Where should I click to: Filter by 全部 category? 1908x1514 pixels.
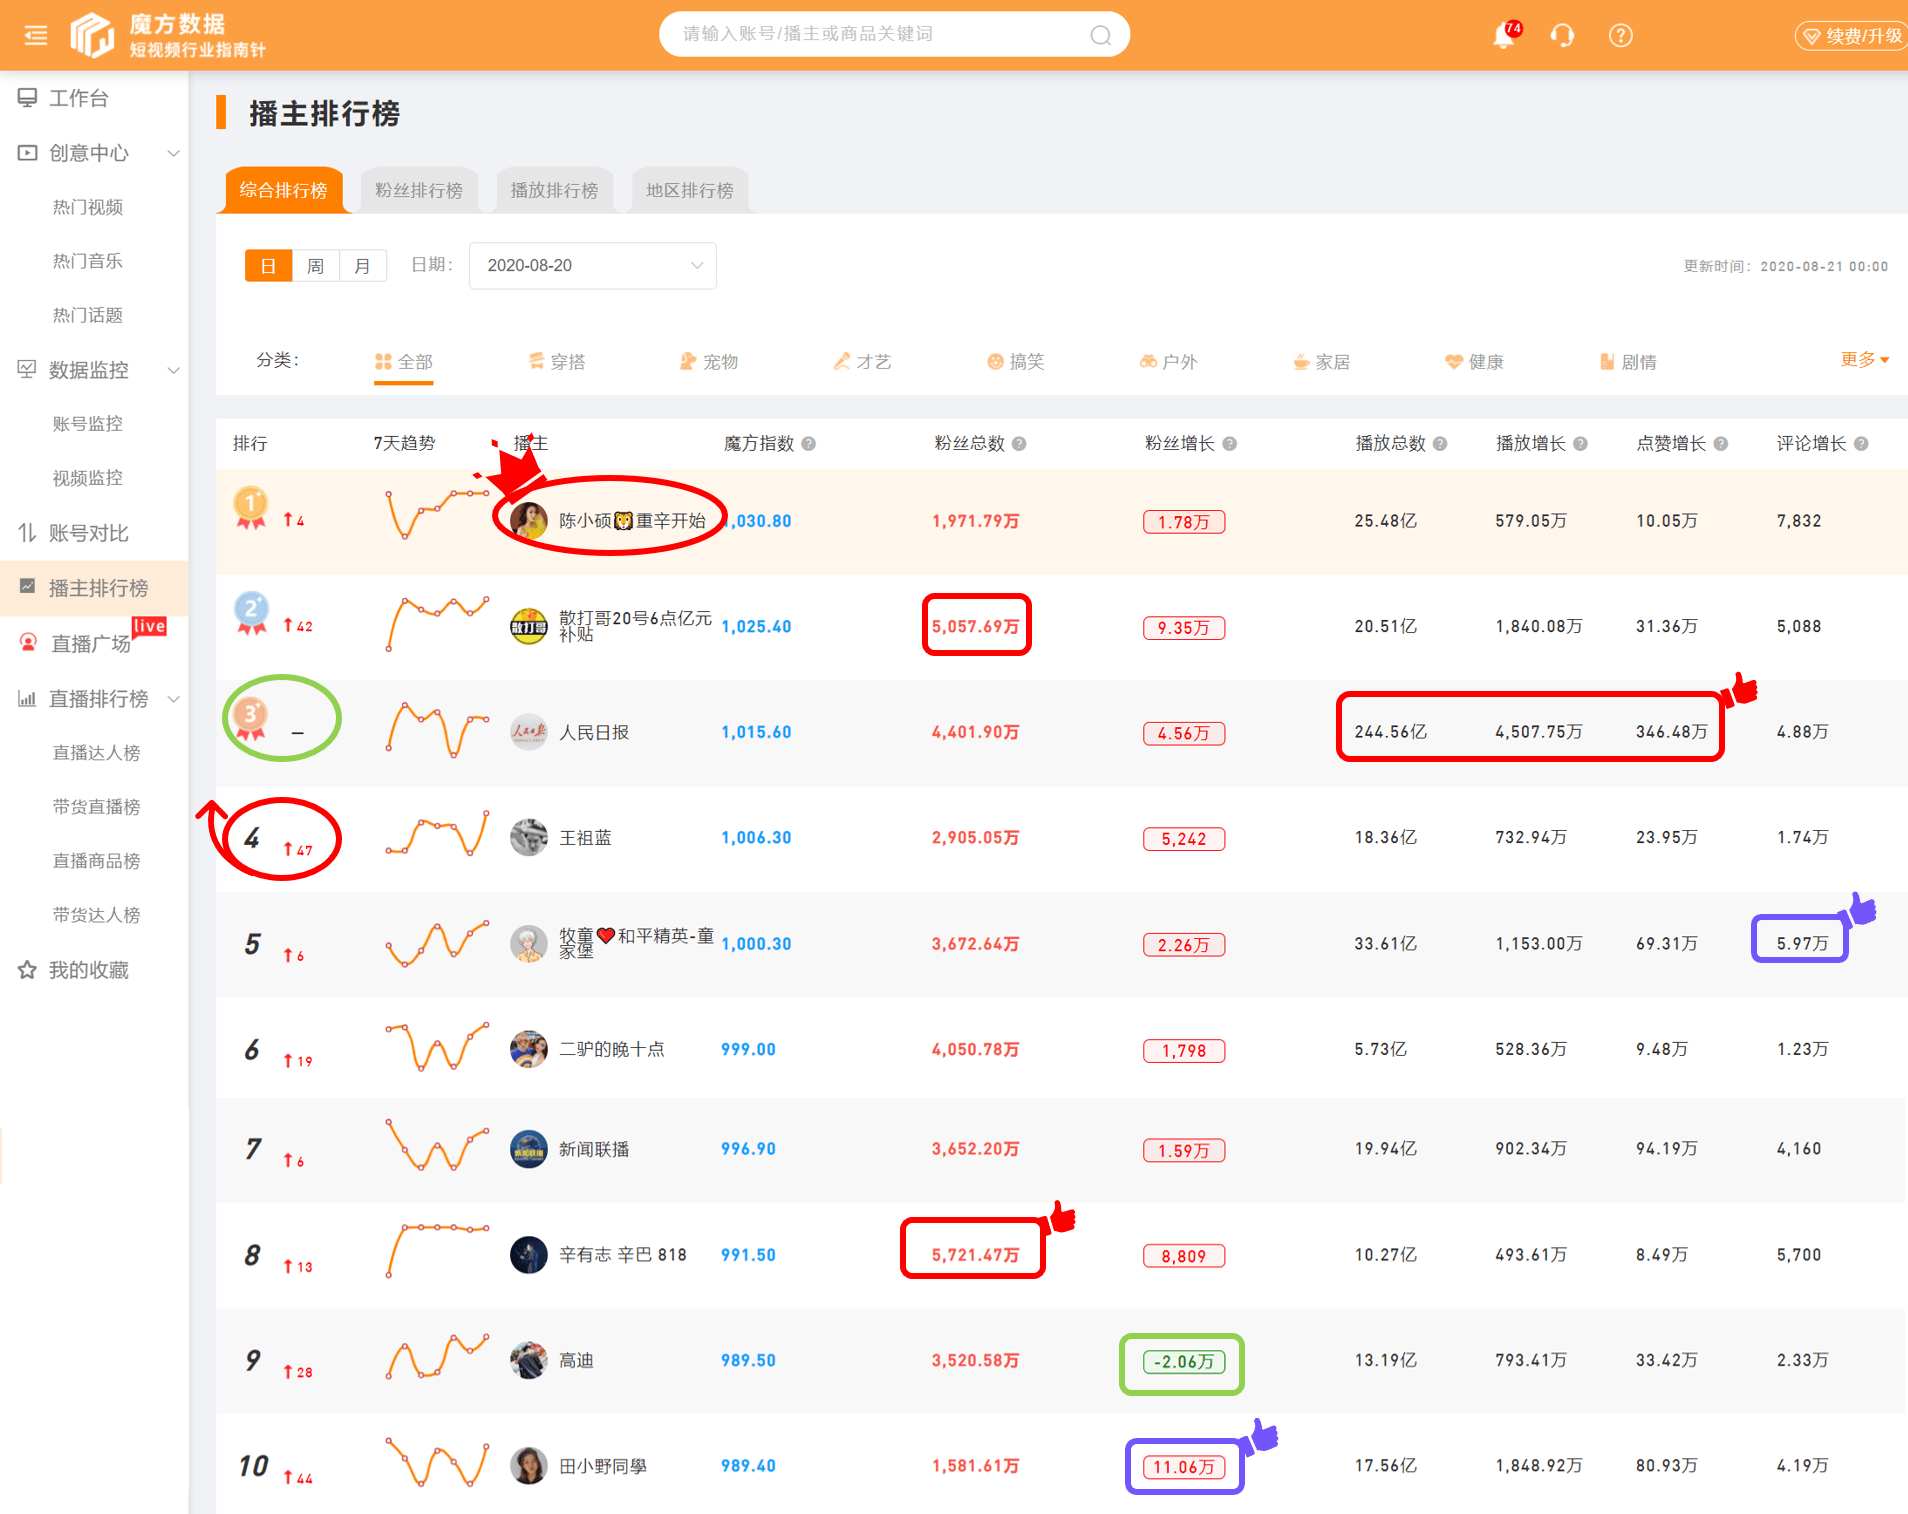click(404, 362)
